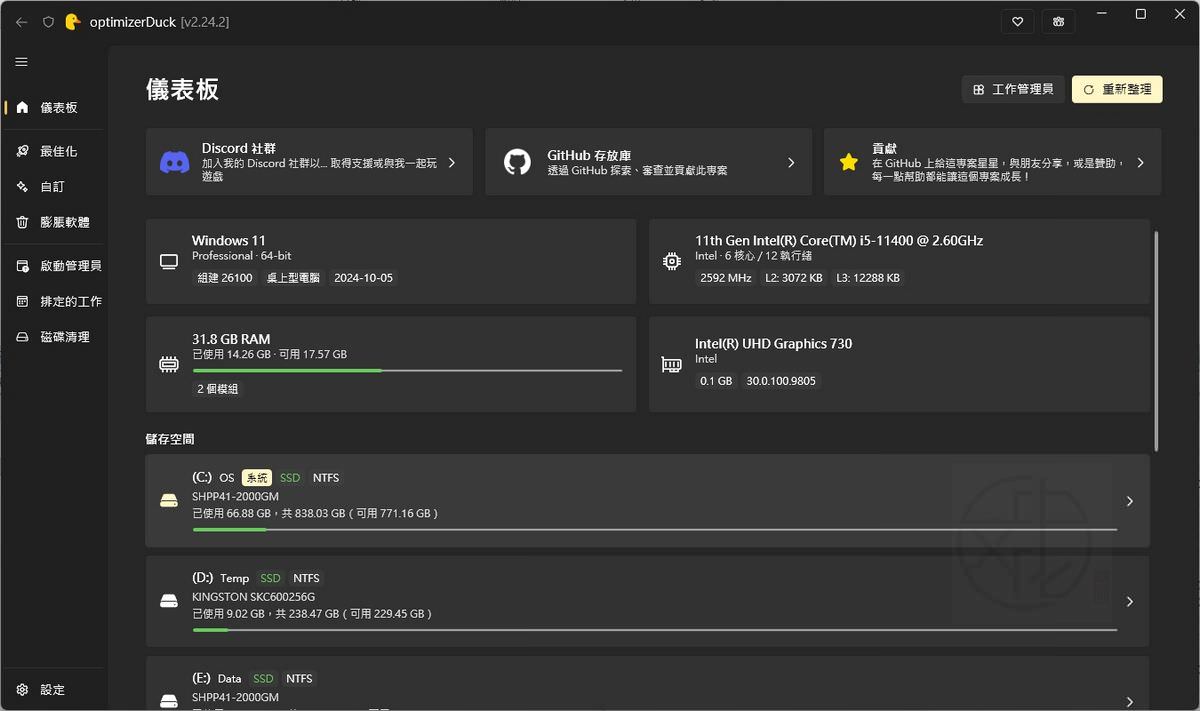
Task: Open 啟動管理員 in the sidebar
Action: [54, 266]
